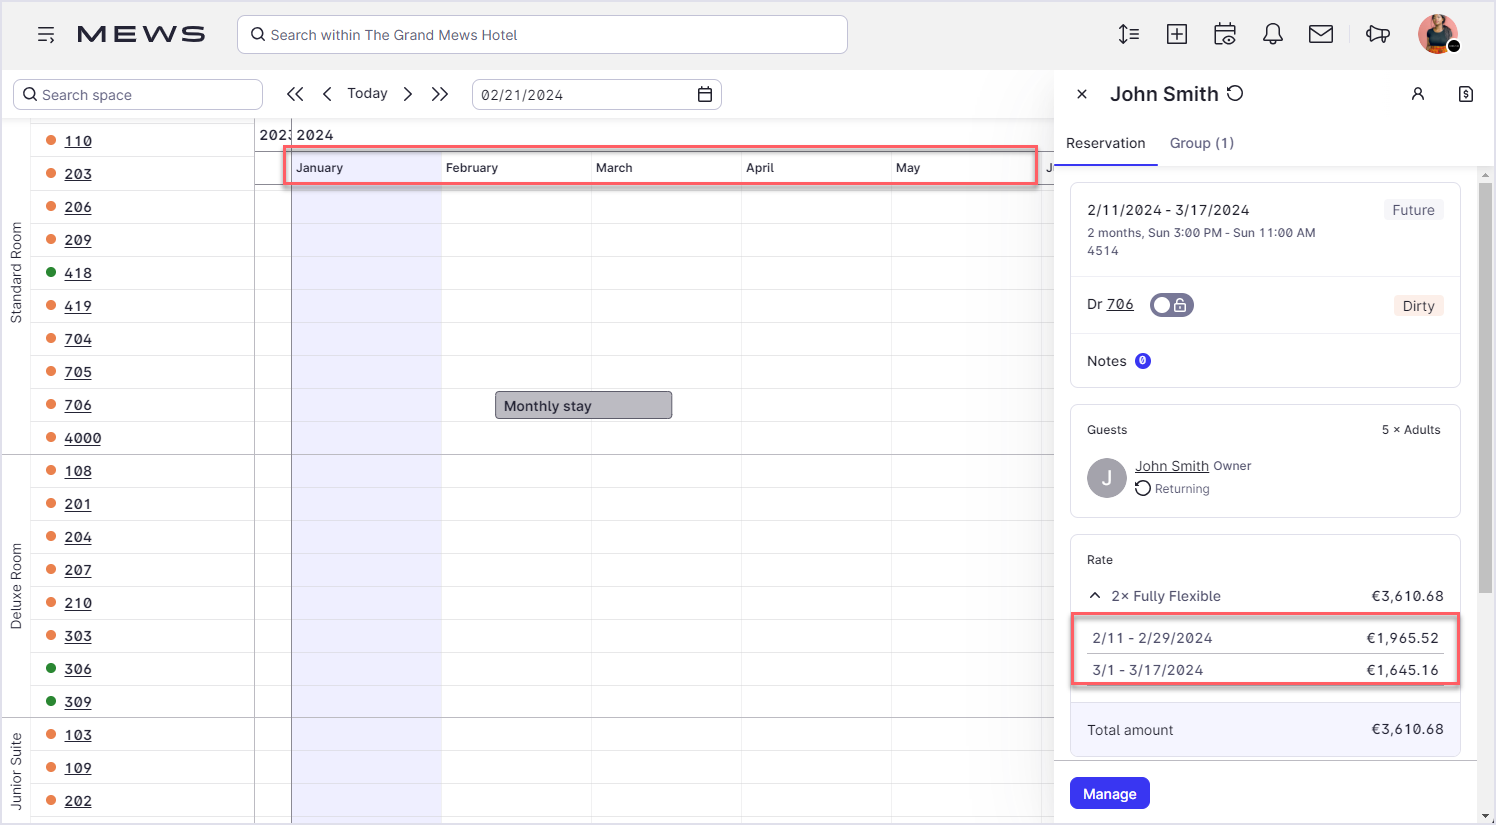Collapse the 2× Fully Flexible rate
The width and height of the screenshot is (1496, 825).
pos(1095,595)
